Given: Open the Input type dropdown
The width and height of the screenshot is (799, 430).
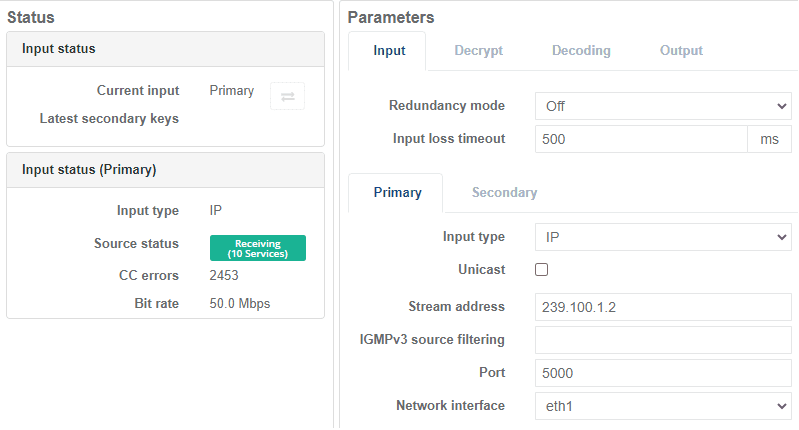Looking at the screenshot, I should coord(663,237).
